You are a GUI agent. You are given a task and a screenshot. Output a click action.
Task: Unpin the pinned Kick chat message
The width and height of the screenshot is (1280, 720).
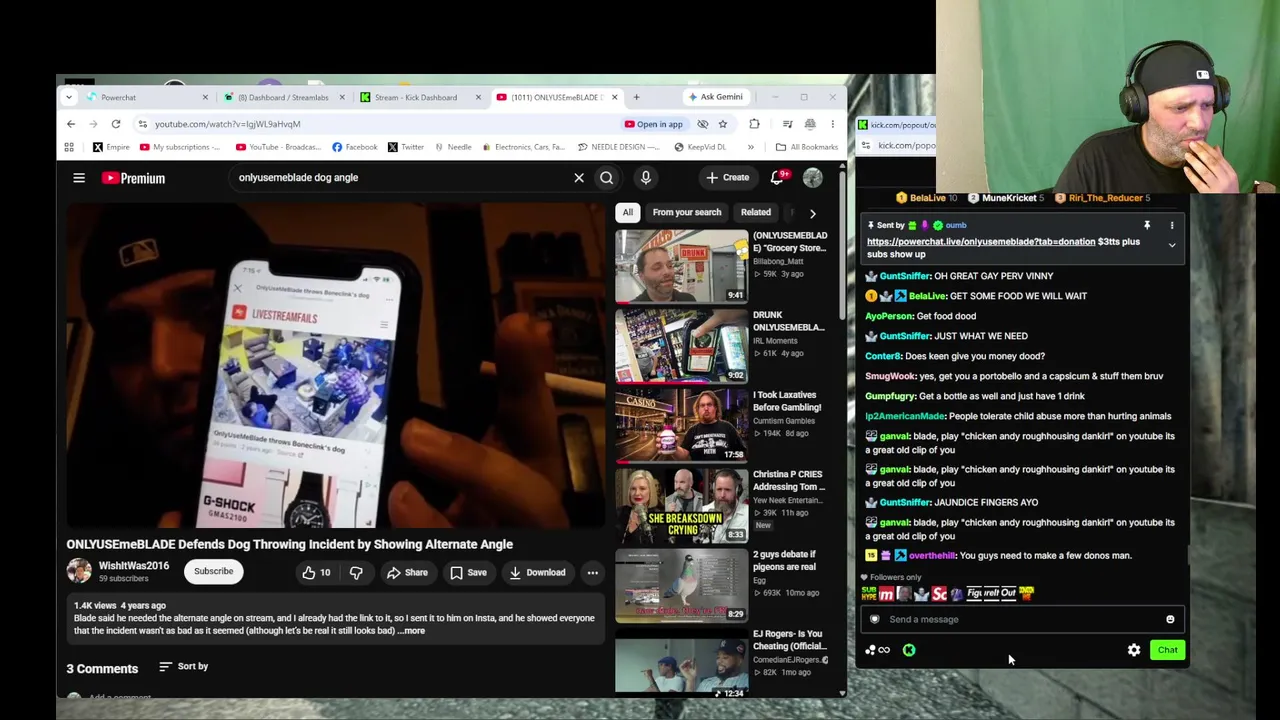click(x=1147, y=225)
